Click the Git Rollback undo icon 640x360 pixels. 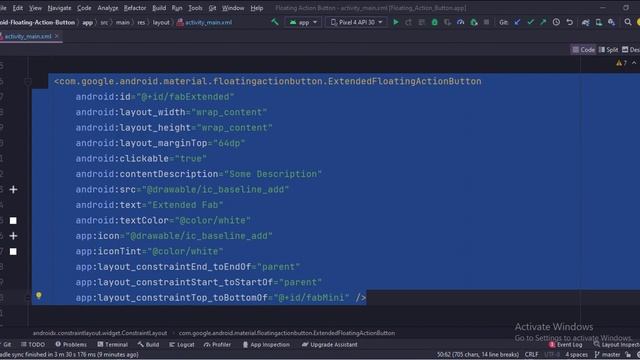click(x=569, y=22)
